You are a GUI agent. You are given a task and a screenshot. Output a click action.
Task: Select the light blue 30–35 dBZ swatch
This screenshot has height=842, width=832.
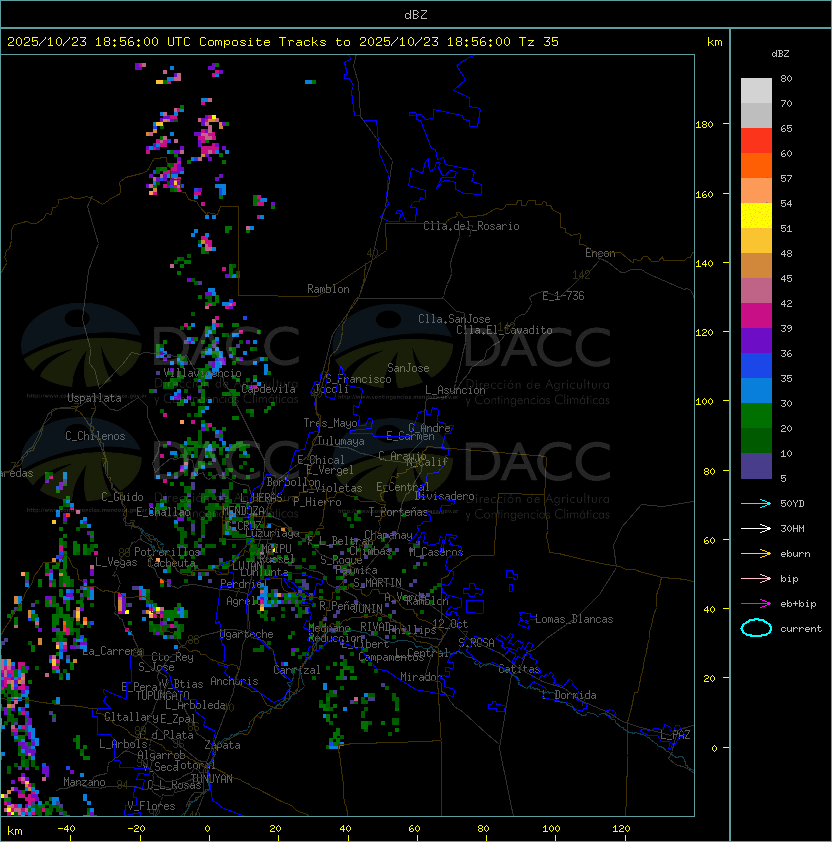tap(756, 391)
